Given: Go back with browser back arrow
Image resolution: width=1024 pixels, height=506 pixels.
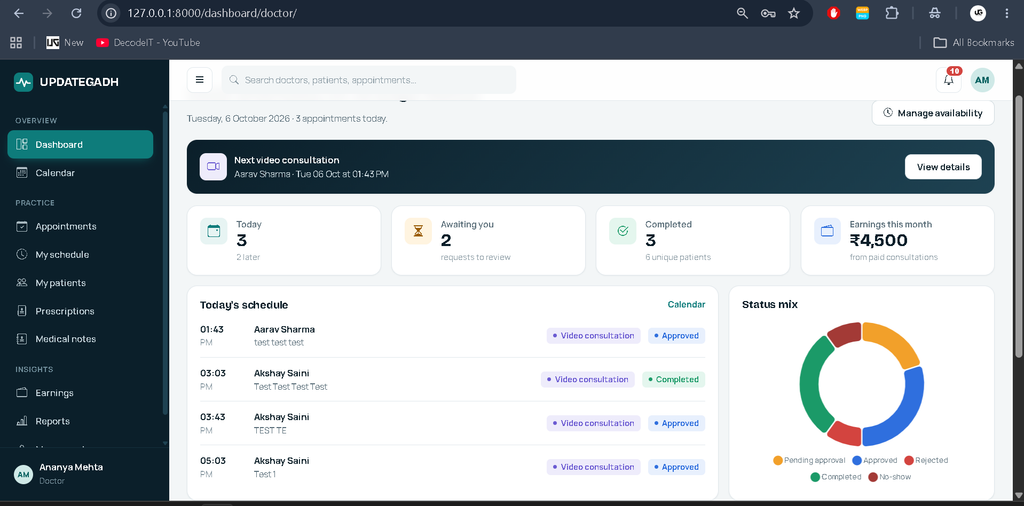Looking at the screenshot, I should 19,13.
